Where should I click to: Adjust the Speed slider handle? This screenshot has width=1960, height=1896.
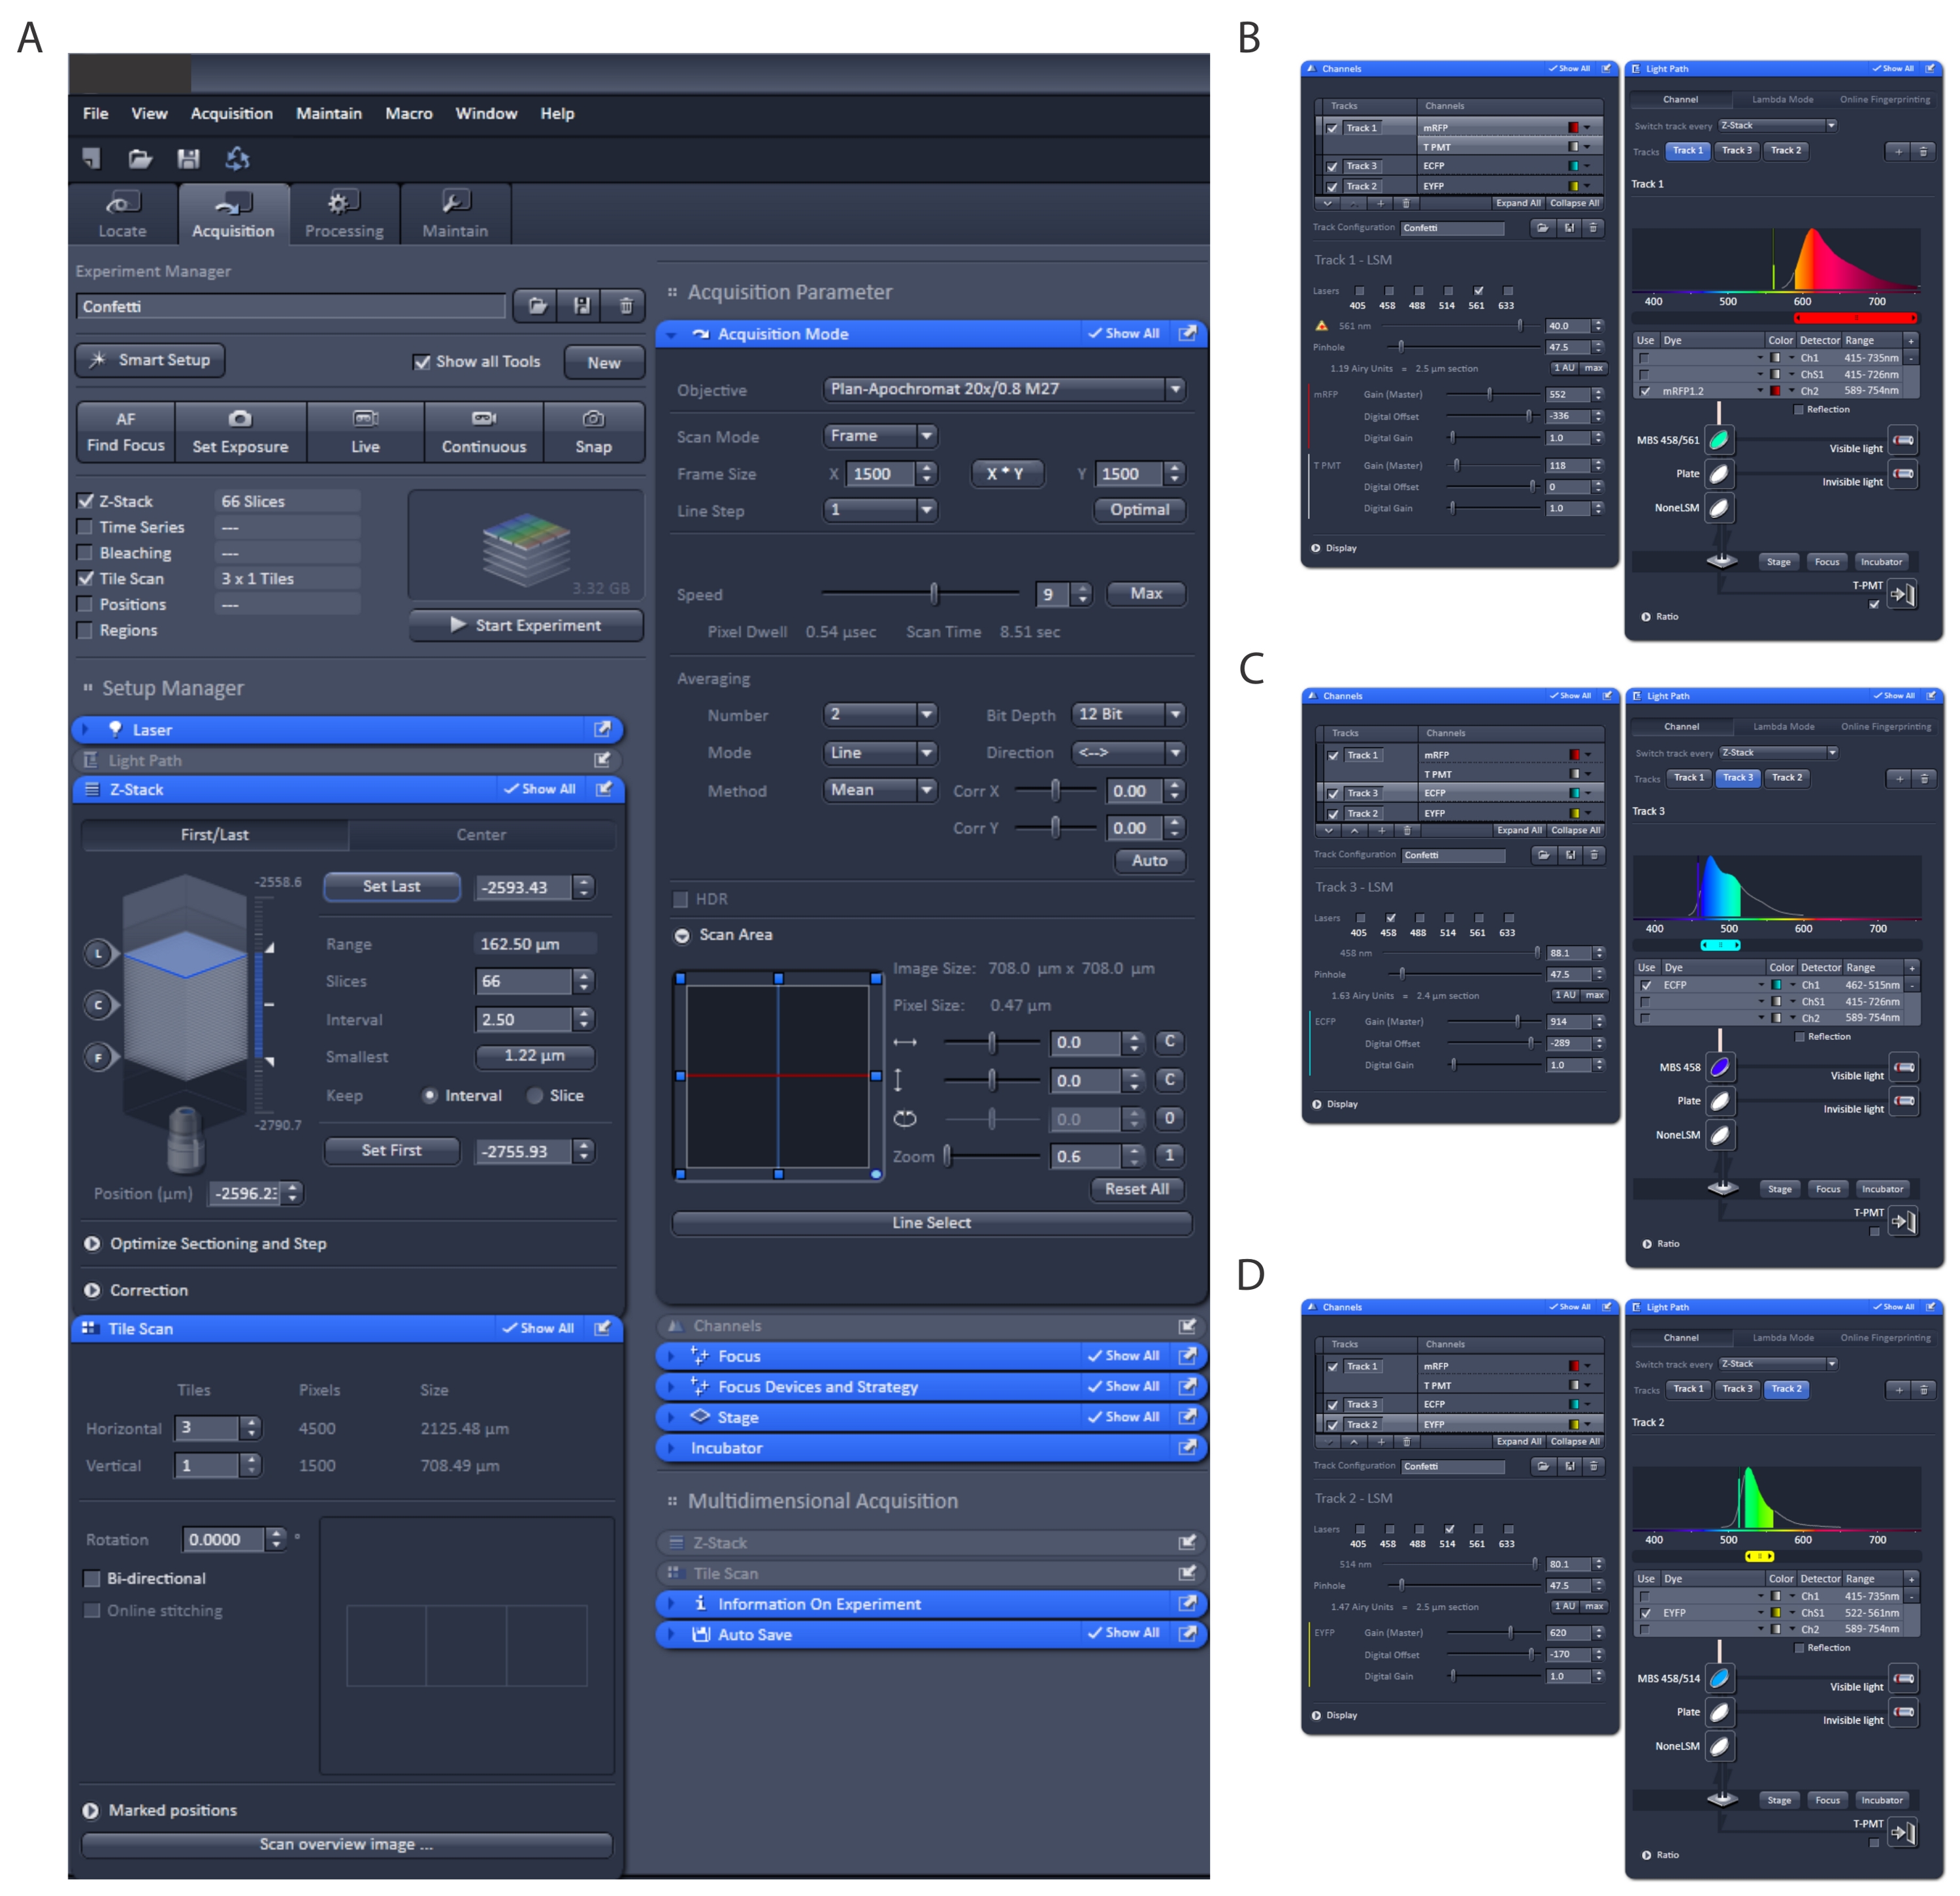[934, 594]
